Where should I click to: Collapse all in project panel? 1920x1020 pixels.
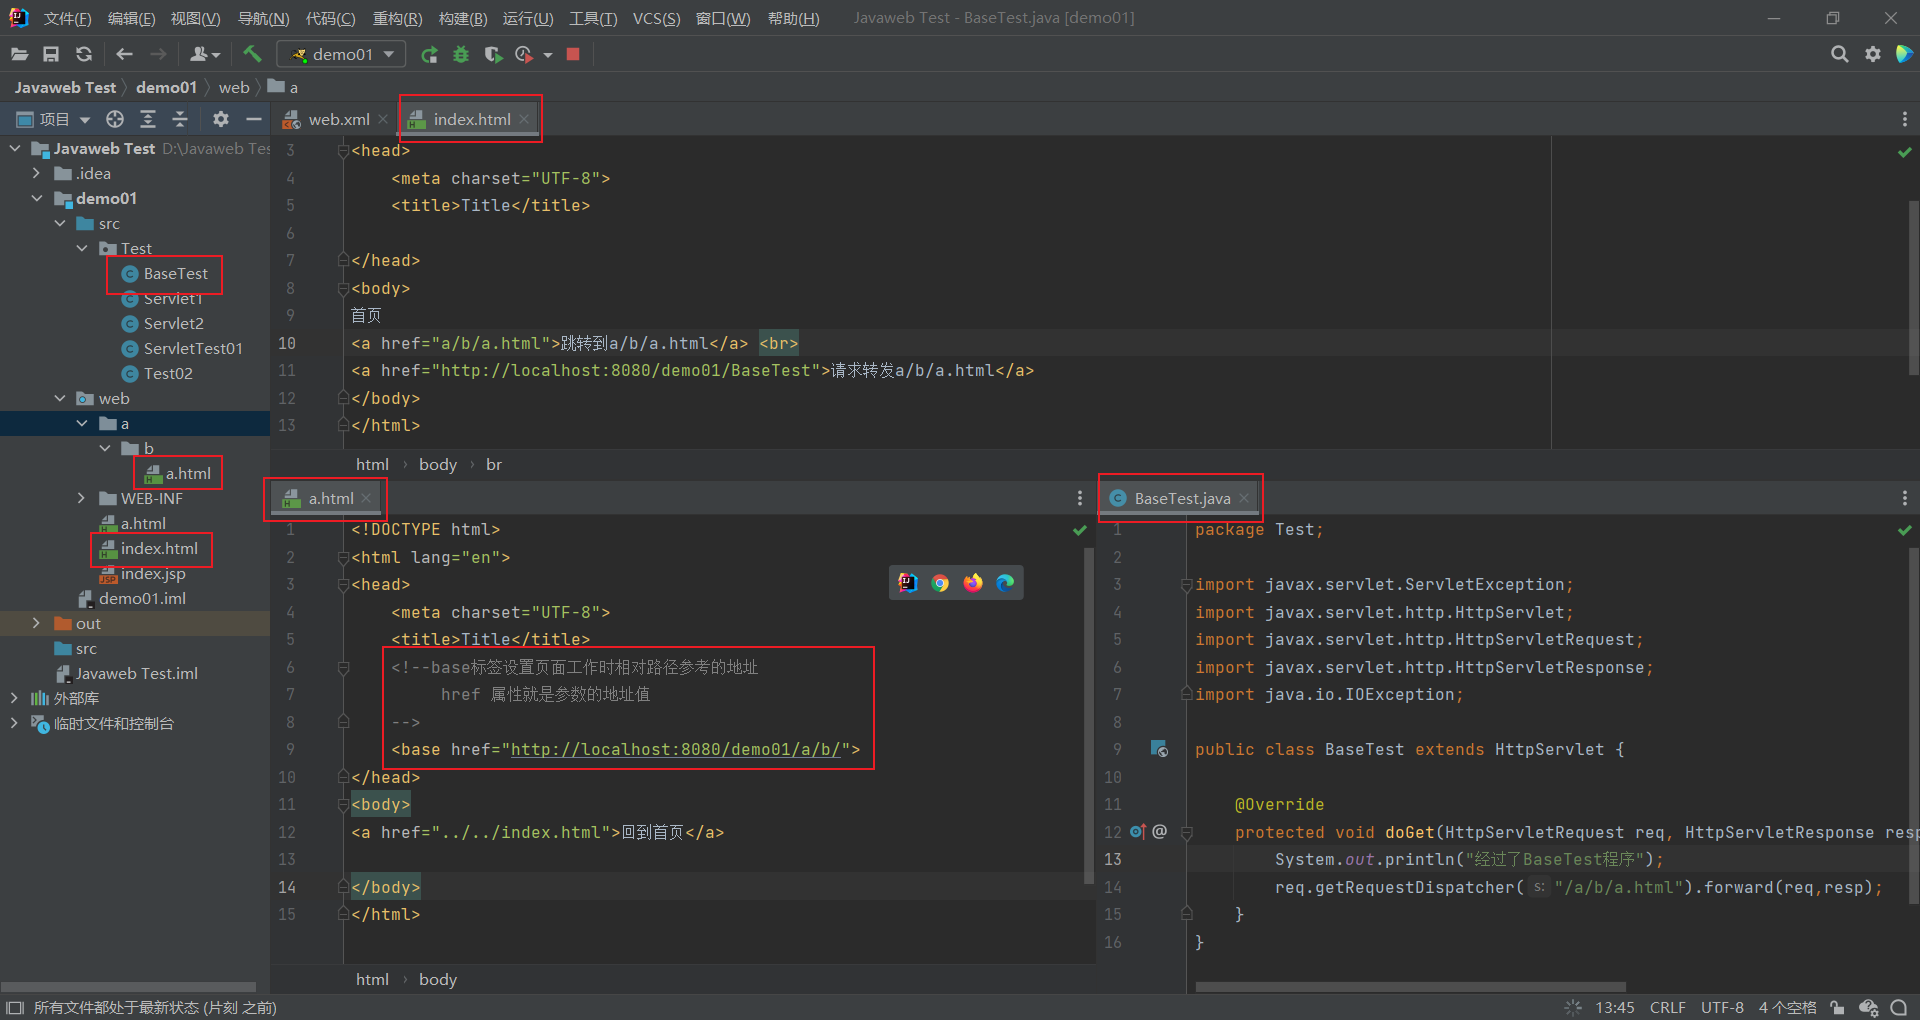[x=180, y=119]
